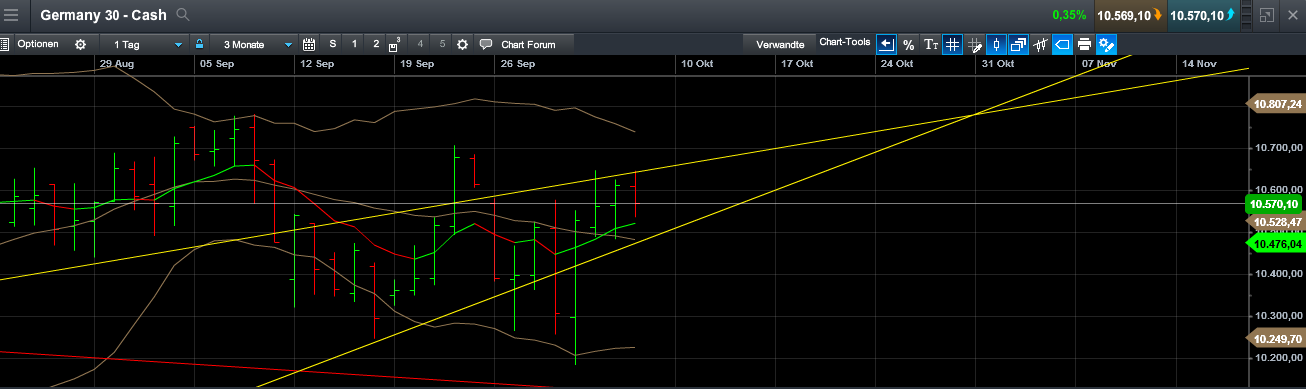This screenshot has height=389, width=1306.
Task: Click the 14 Nov date marker
Action: click(x=1199, y=64)
